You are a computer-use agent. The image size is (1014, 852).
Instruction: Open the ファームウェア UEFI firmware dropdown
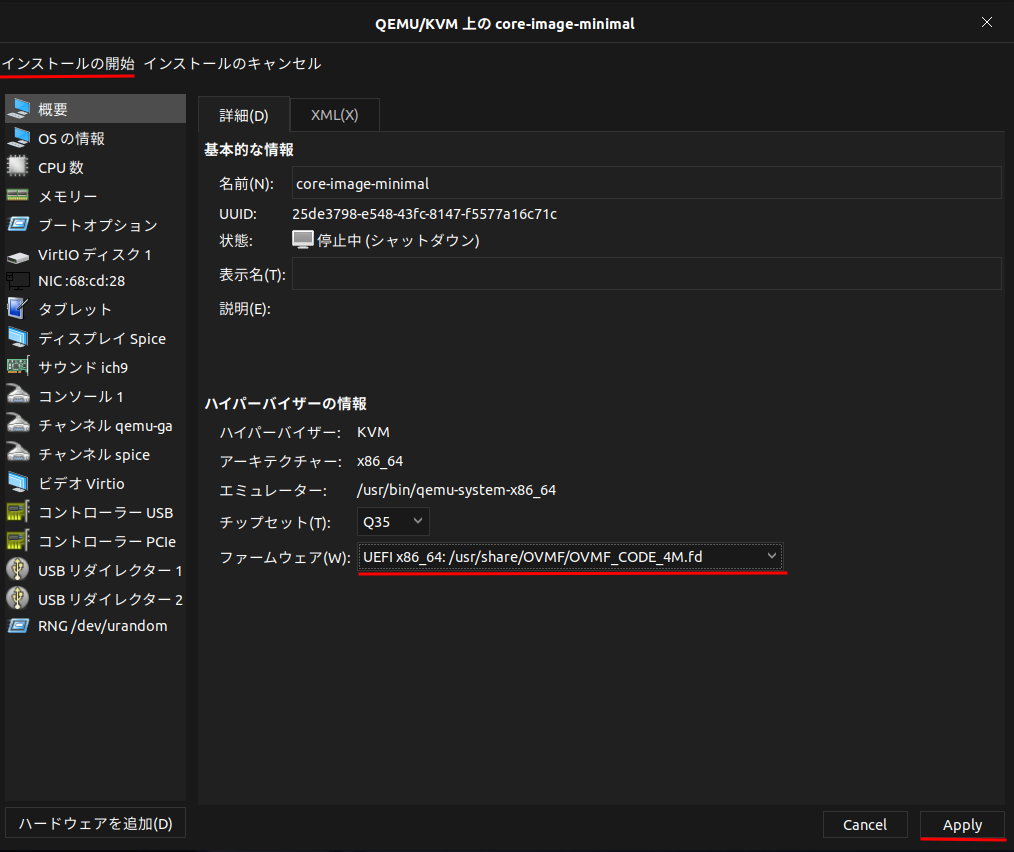pos(570,557)
